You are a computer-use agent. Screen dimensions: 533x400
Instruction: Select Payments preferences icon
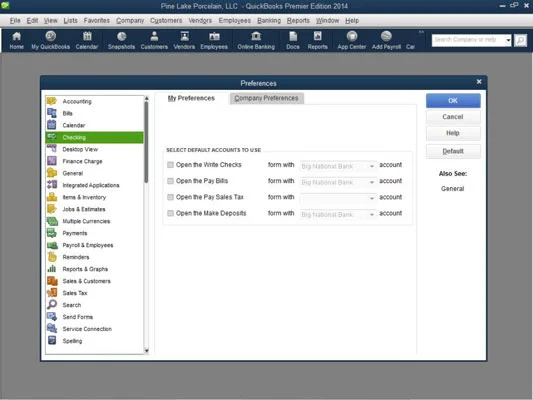52,233
